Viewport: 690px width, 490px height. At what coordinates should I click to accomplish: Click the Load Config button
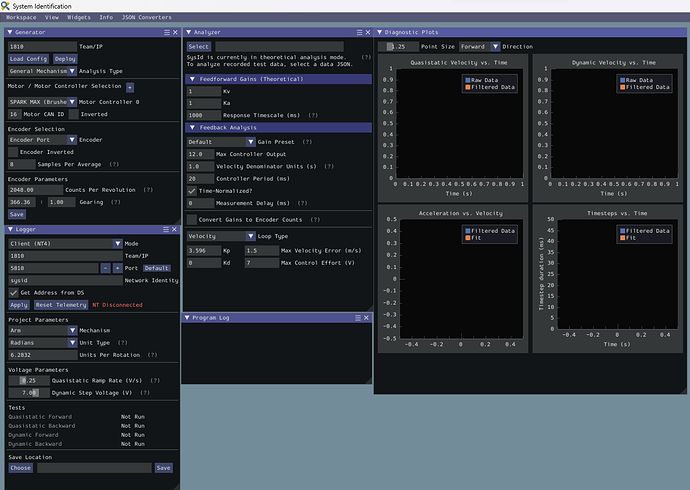tap(28, 59)
